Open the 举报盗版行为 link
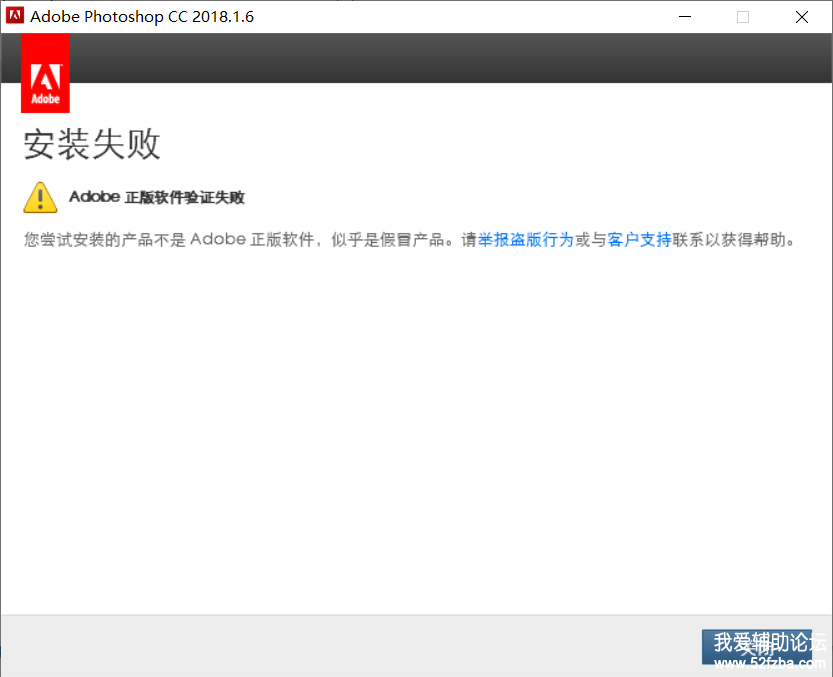833x677 pixels. (525, 240)
